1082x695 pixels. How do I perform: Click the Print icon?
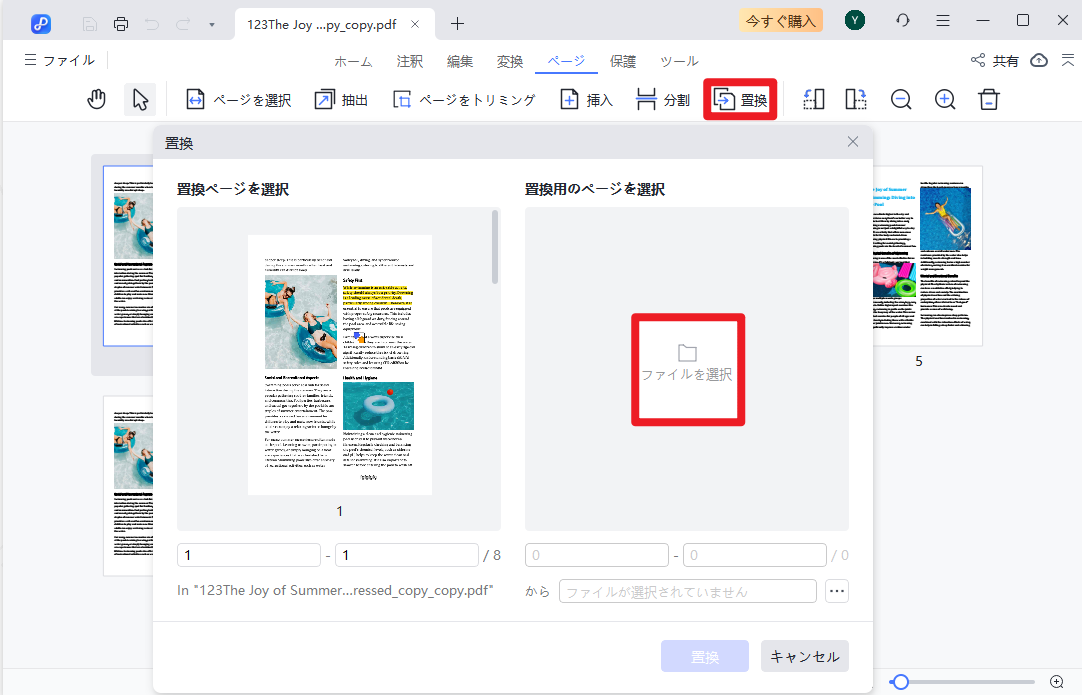click(120, 23)
